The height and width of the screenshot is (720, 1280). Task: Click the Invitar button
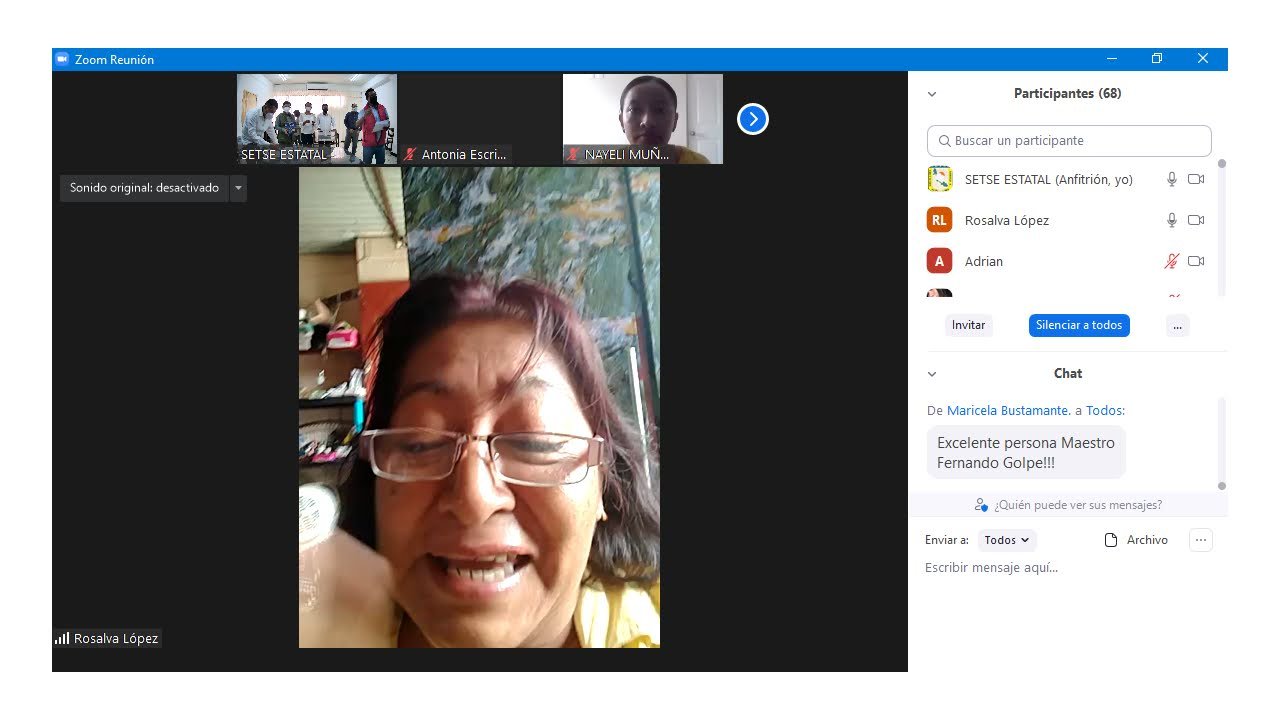pos(968,325)
